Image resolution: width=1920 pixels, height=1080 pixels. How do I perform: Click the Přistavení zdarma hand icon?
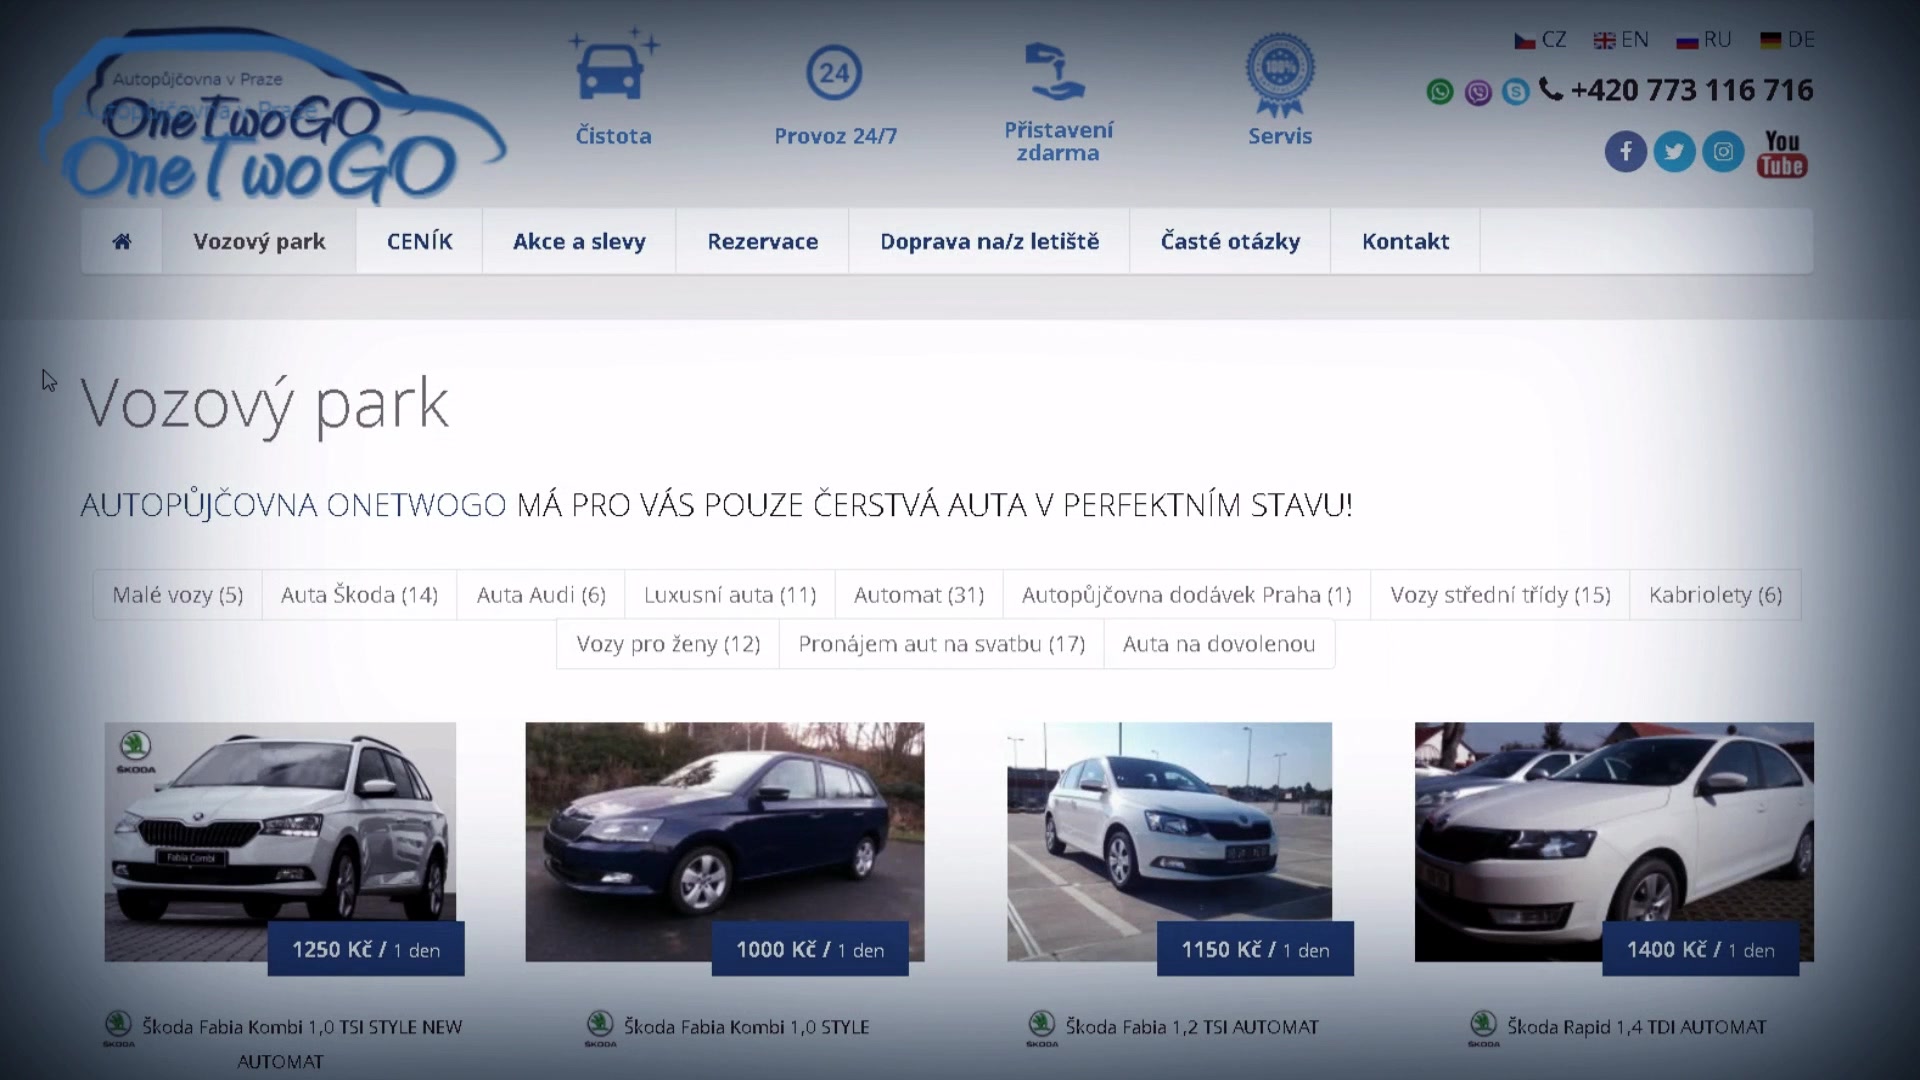coord(1056,71)
